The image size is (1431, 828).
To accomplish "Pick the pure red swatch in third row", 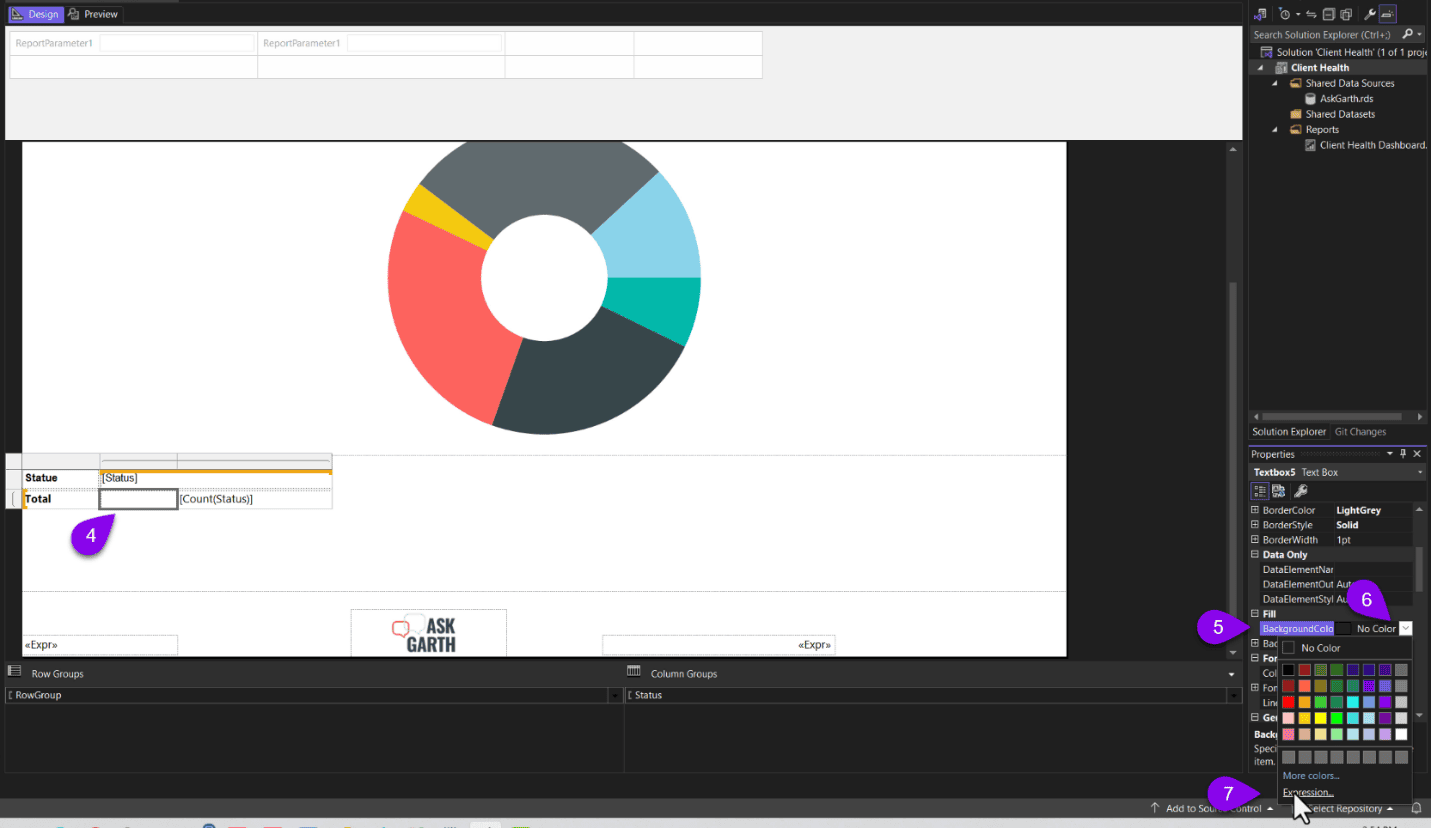I will pyautogui.click(x=1288, y=702).
